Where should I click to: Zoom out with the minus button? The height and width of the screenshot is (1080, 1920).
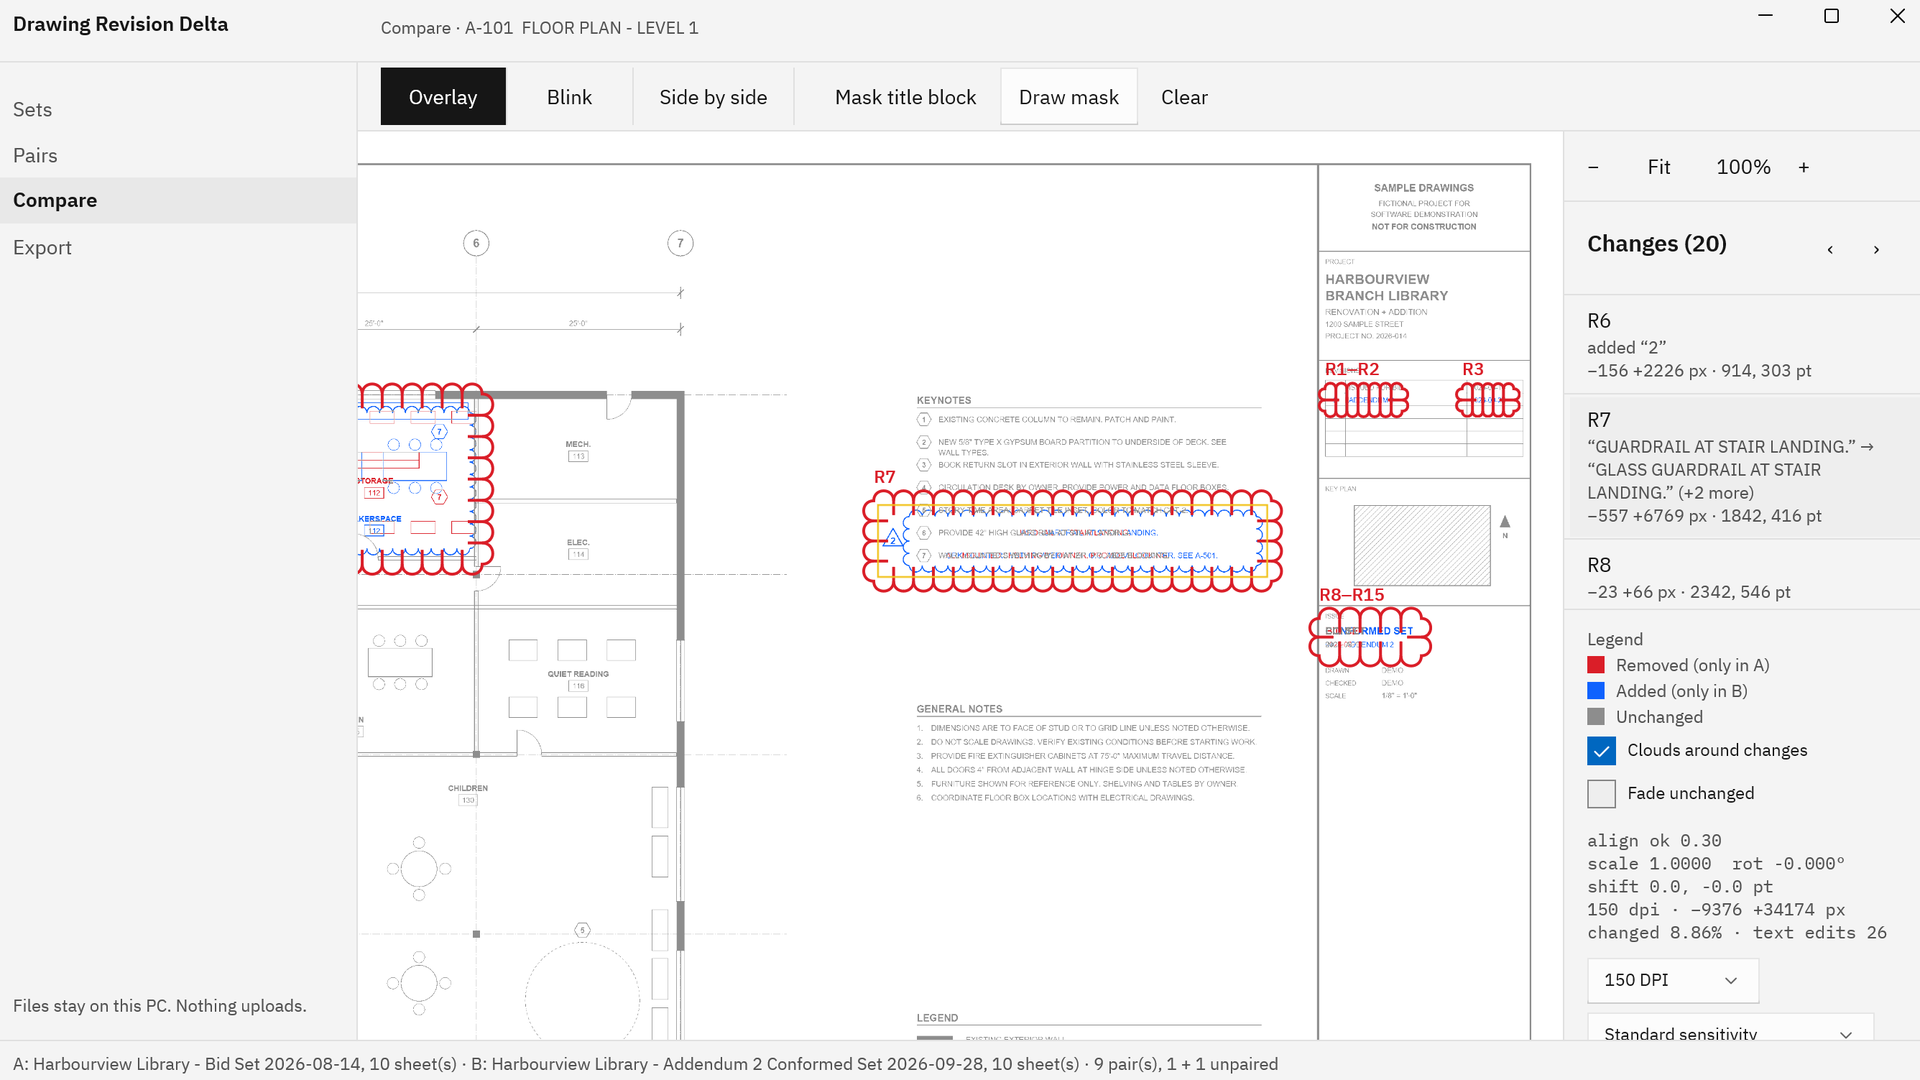coord(1593,167)
